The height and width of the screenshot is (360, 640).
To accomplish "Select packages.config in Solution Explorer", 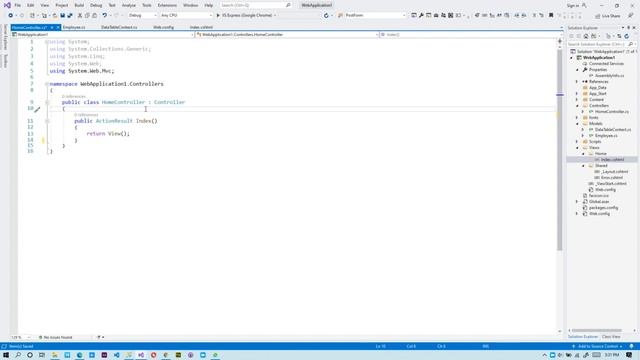I will point(603,208).
